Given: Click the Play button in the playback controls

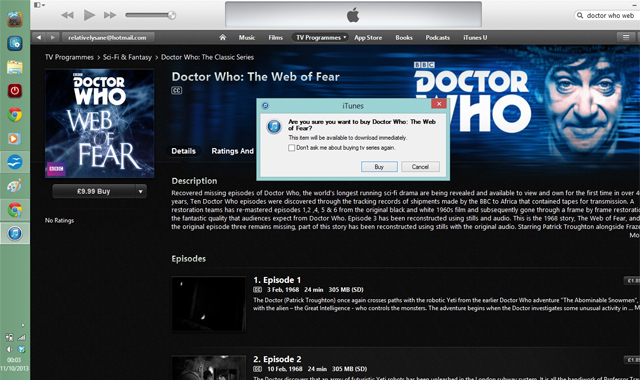Looking at the screenshot, I should [89, 15].
